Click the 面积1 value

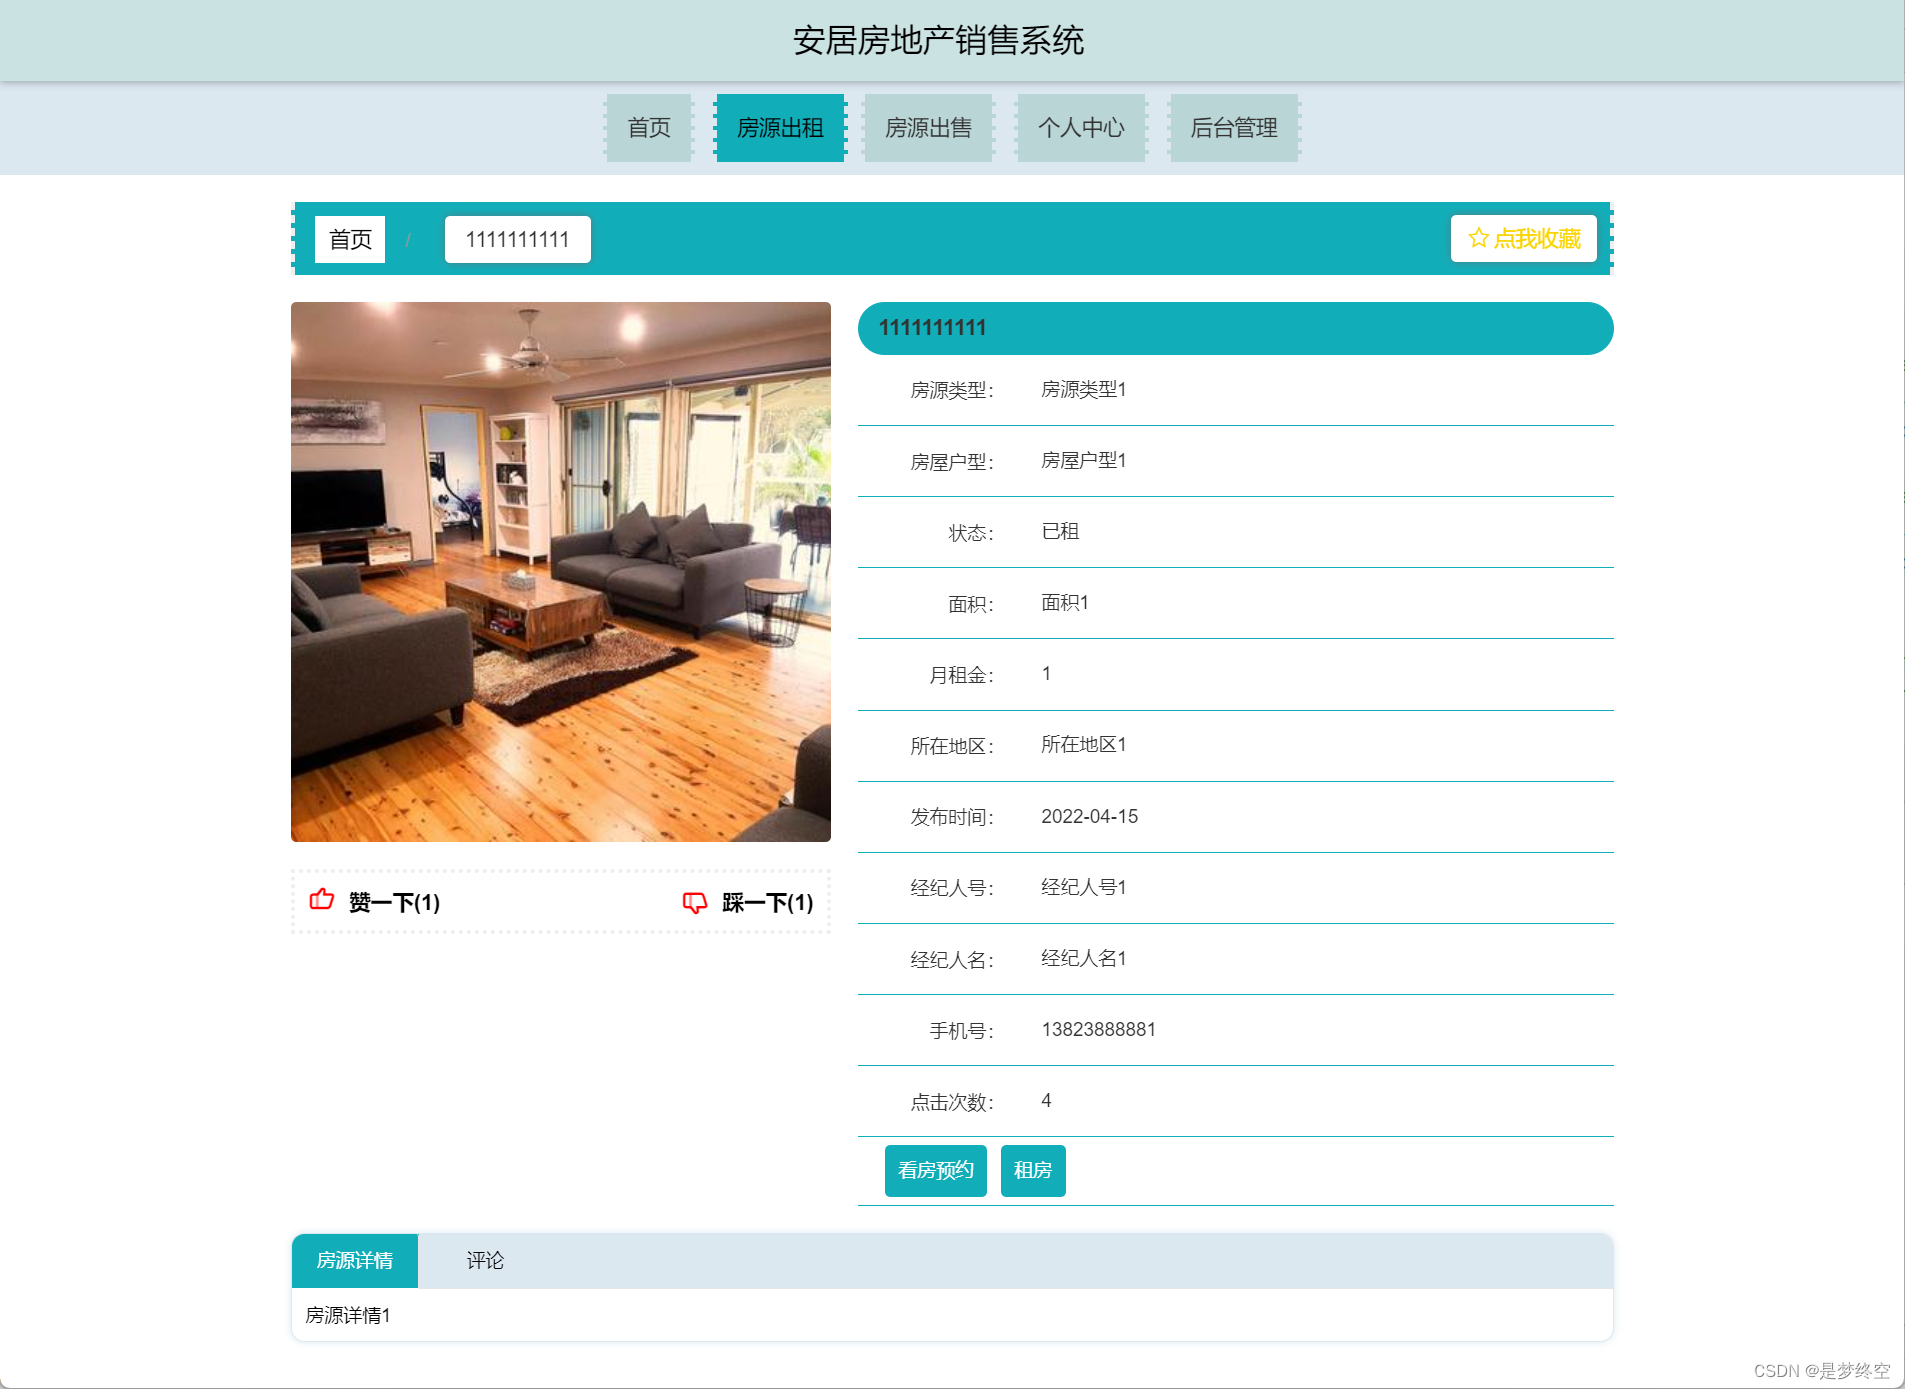(x=1065, y=602)
